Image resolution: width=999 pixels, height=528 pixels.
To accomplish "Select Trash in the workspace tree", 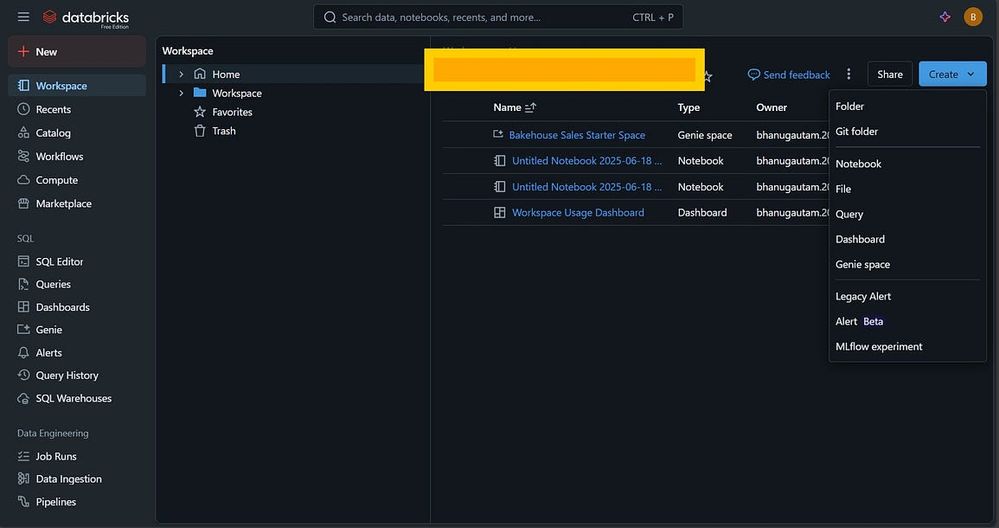I will (224, 131).
